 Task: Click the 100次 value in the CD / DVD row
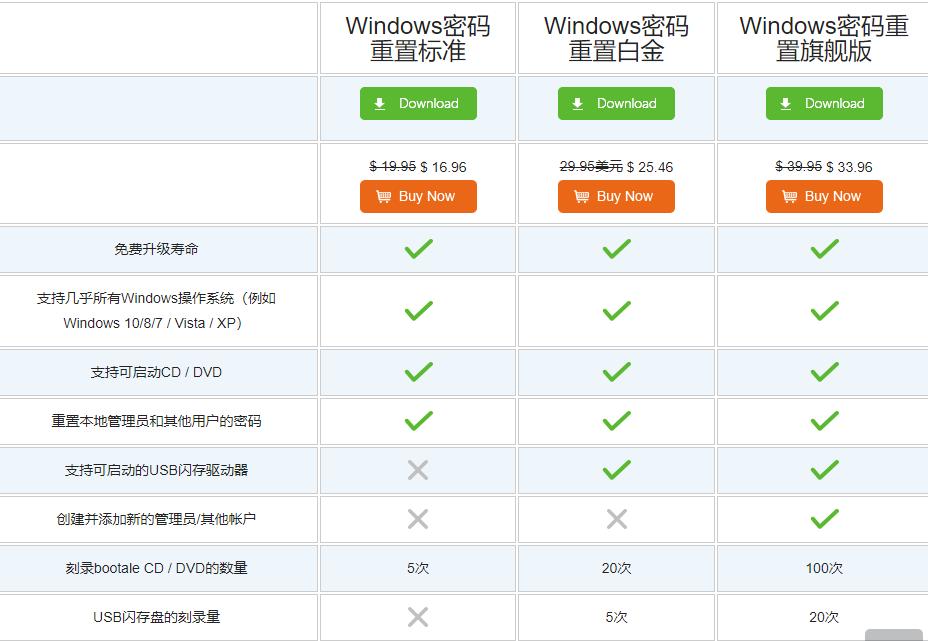coord(824,568)
